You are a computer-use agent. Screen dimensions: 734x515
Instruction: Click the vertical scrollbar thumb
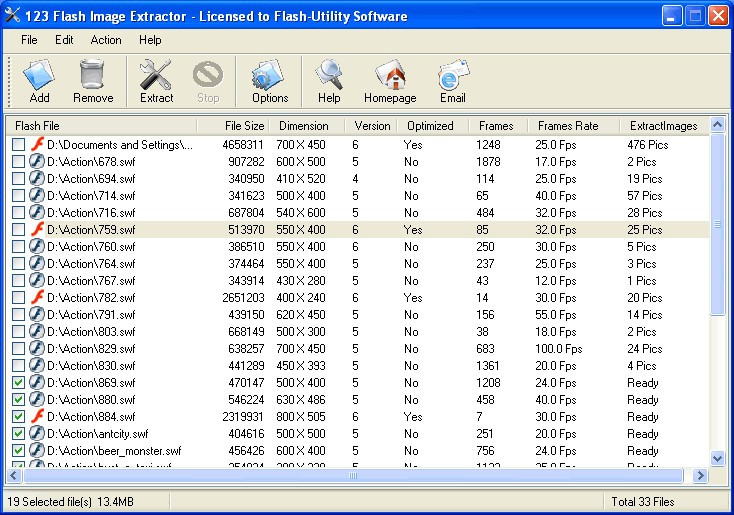click(x=717, y=224)
